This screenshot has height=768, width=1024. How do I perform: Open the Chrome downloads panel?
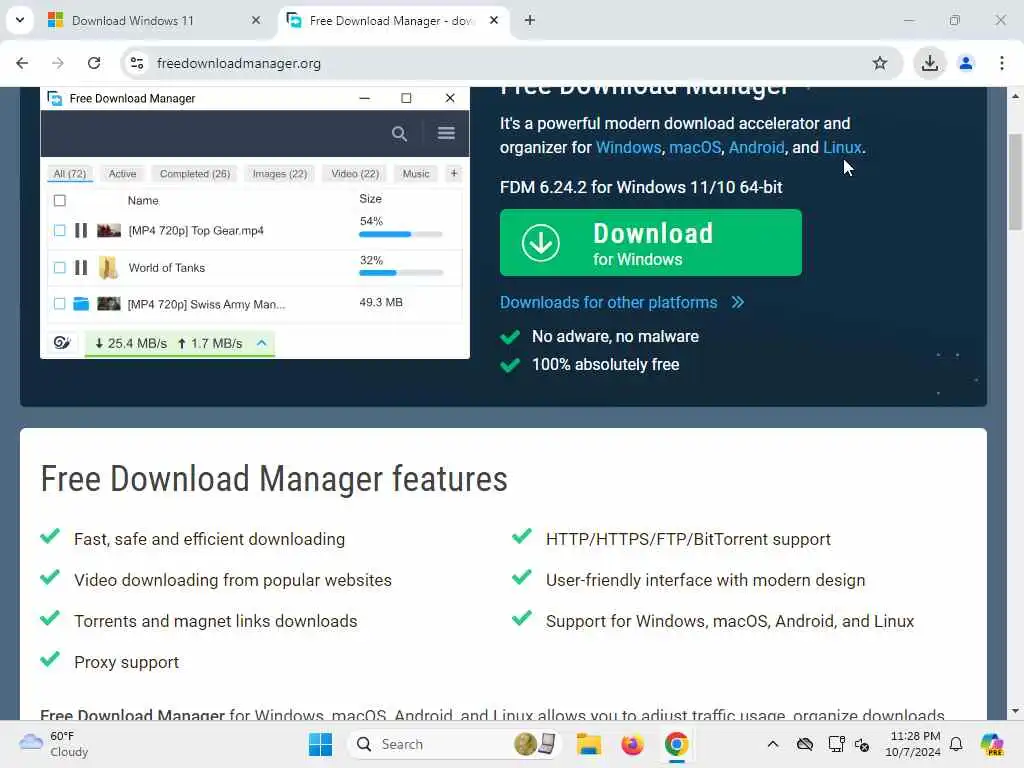[x=929, y=63]
